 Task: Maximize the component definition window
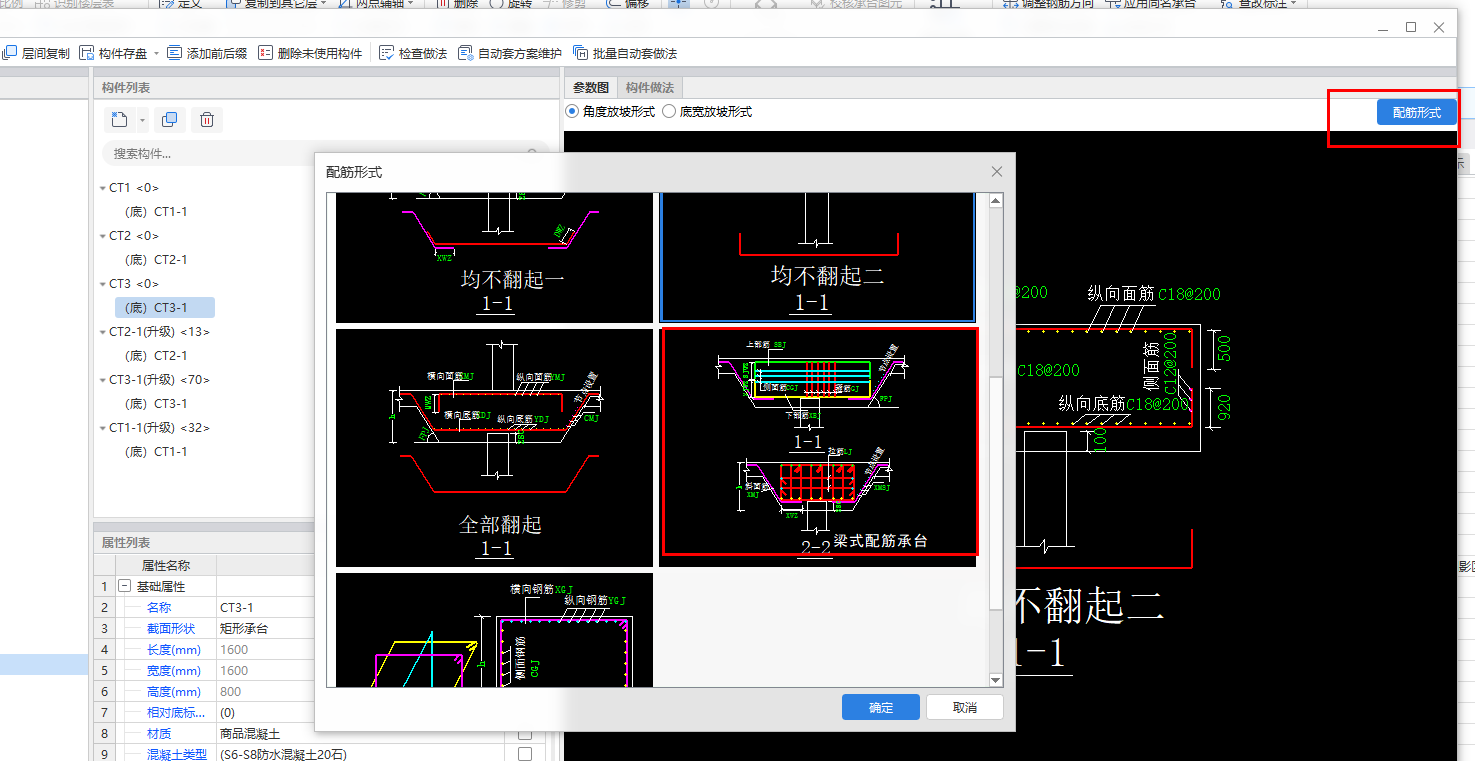tap(1411, 28)
